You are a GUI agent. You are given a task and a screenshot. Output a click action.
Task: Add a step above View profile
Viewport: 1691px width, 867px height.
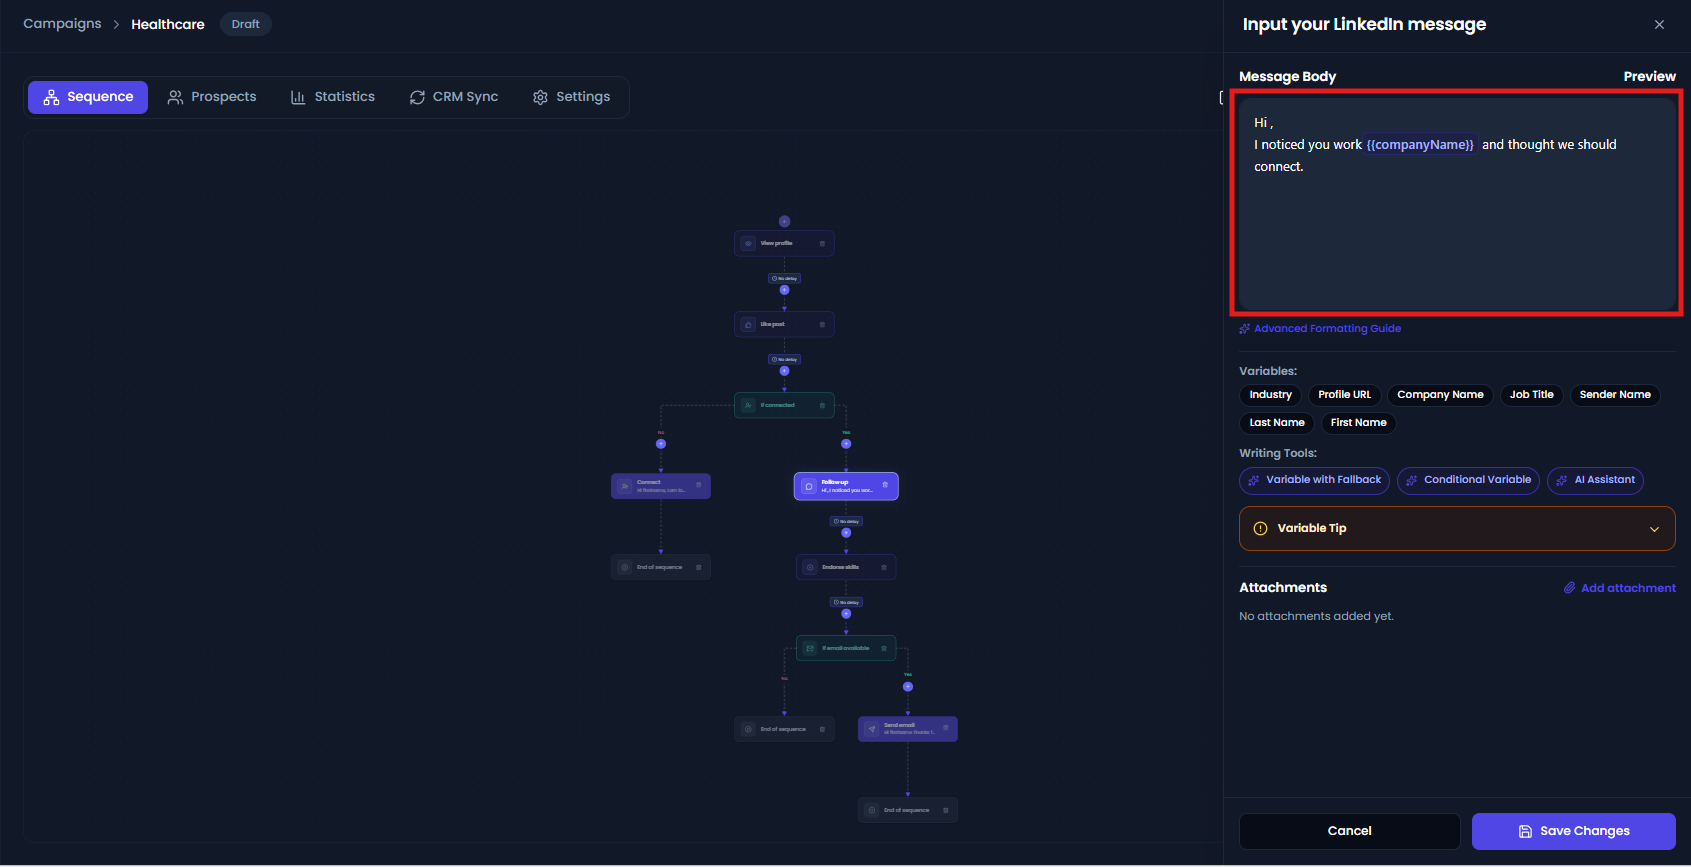tap(785, 221)
